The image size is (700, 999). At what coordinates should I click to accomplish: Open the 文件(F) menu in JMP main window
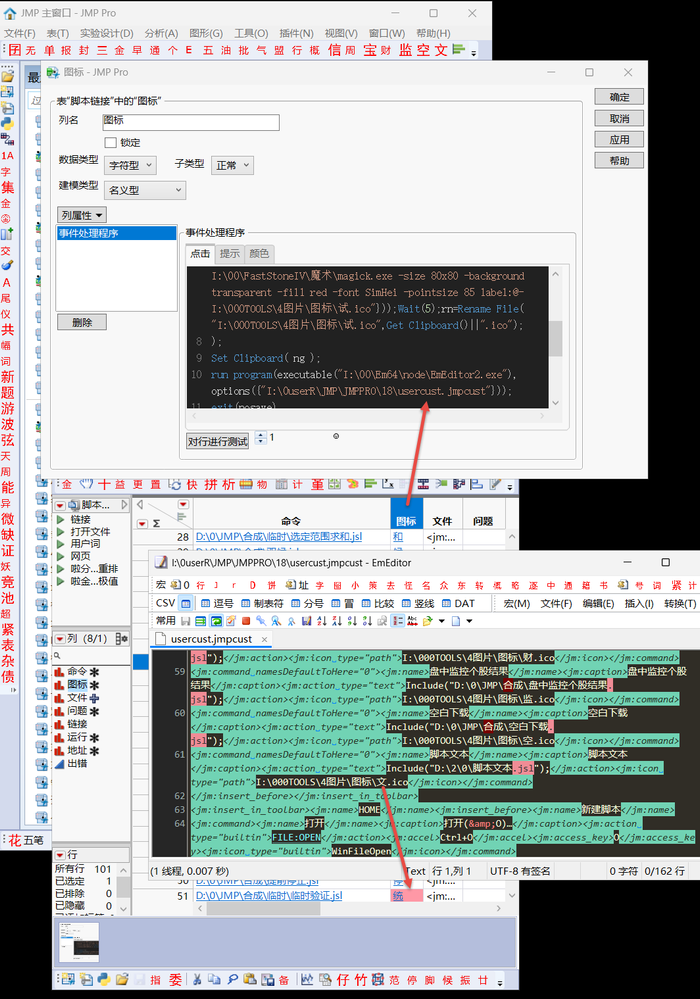tap(20, 33)
